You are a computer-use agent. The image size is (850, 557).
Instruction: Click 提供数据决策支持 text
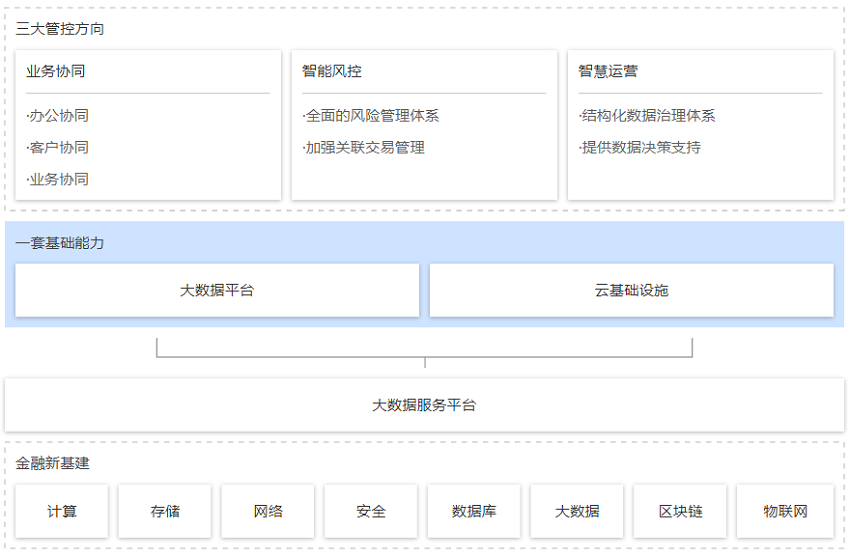click(x=639, y=147)
